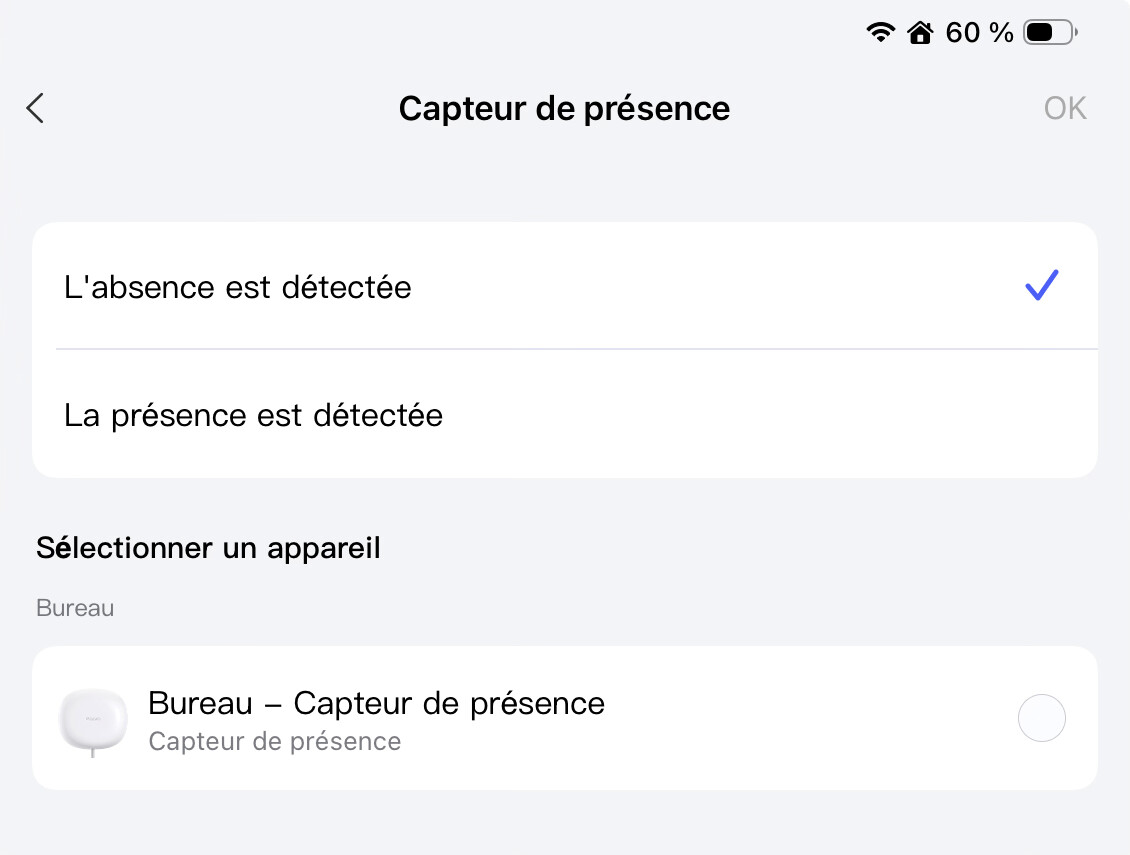1130x855 pixels.
Task: Select "L'absence est détectée" option
Action: point(238,288)
